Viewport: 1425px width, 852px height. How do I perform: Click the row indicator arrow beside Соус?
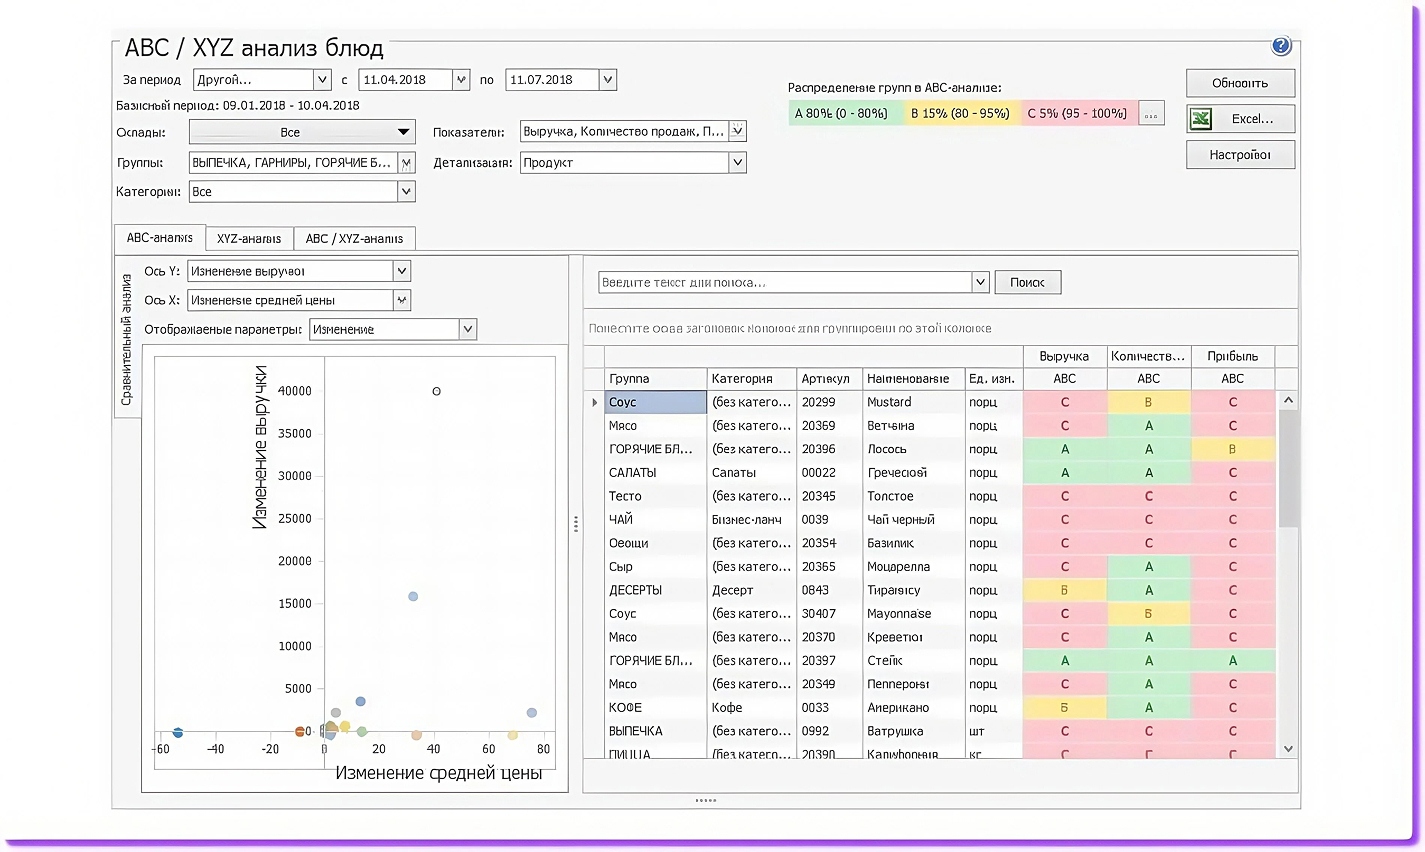point(595,402)
